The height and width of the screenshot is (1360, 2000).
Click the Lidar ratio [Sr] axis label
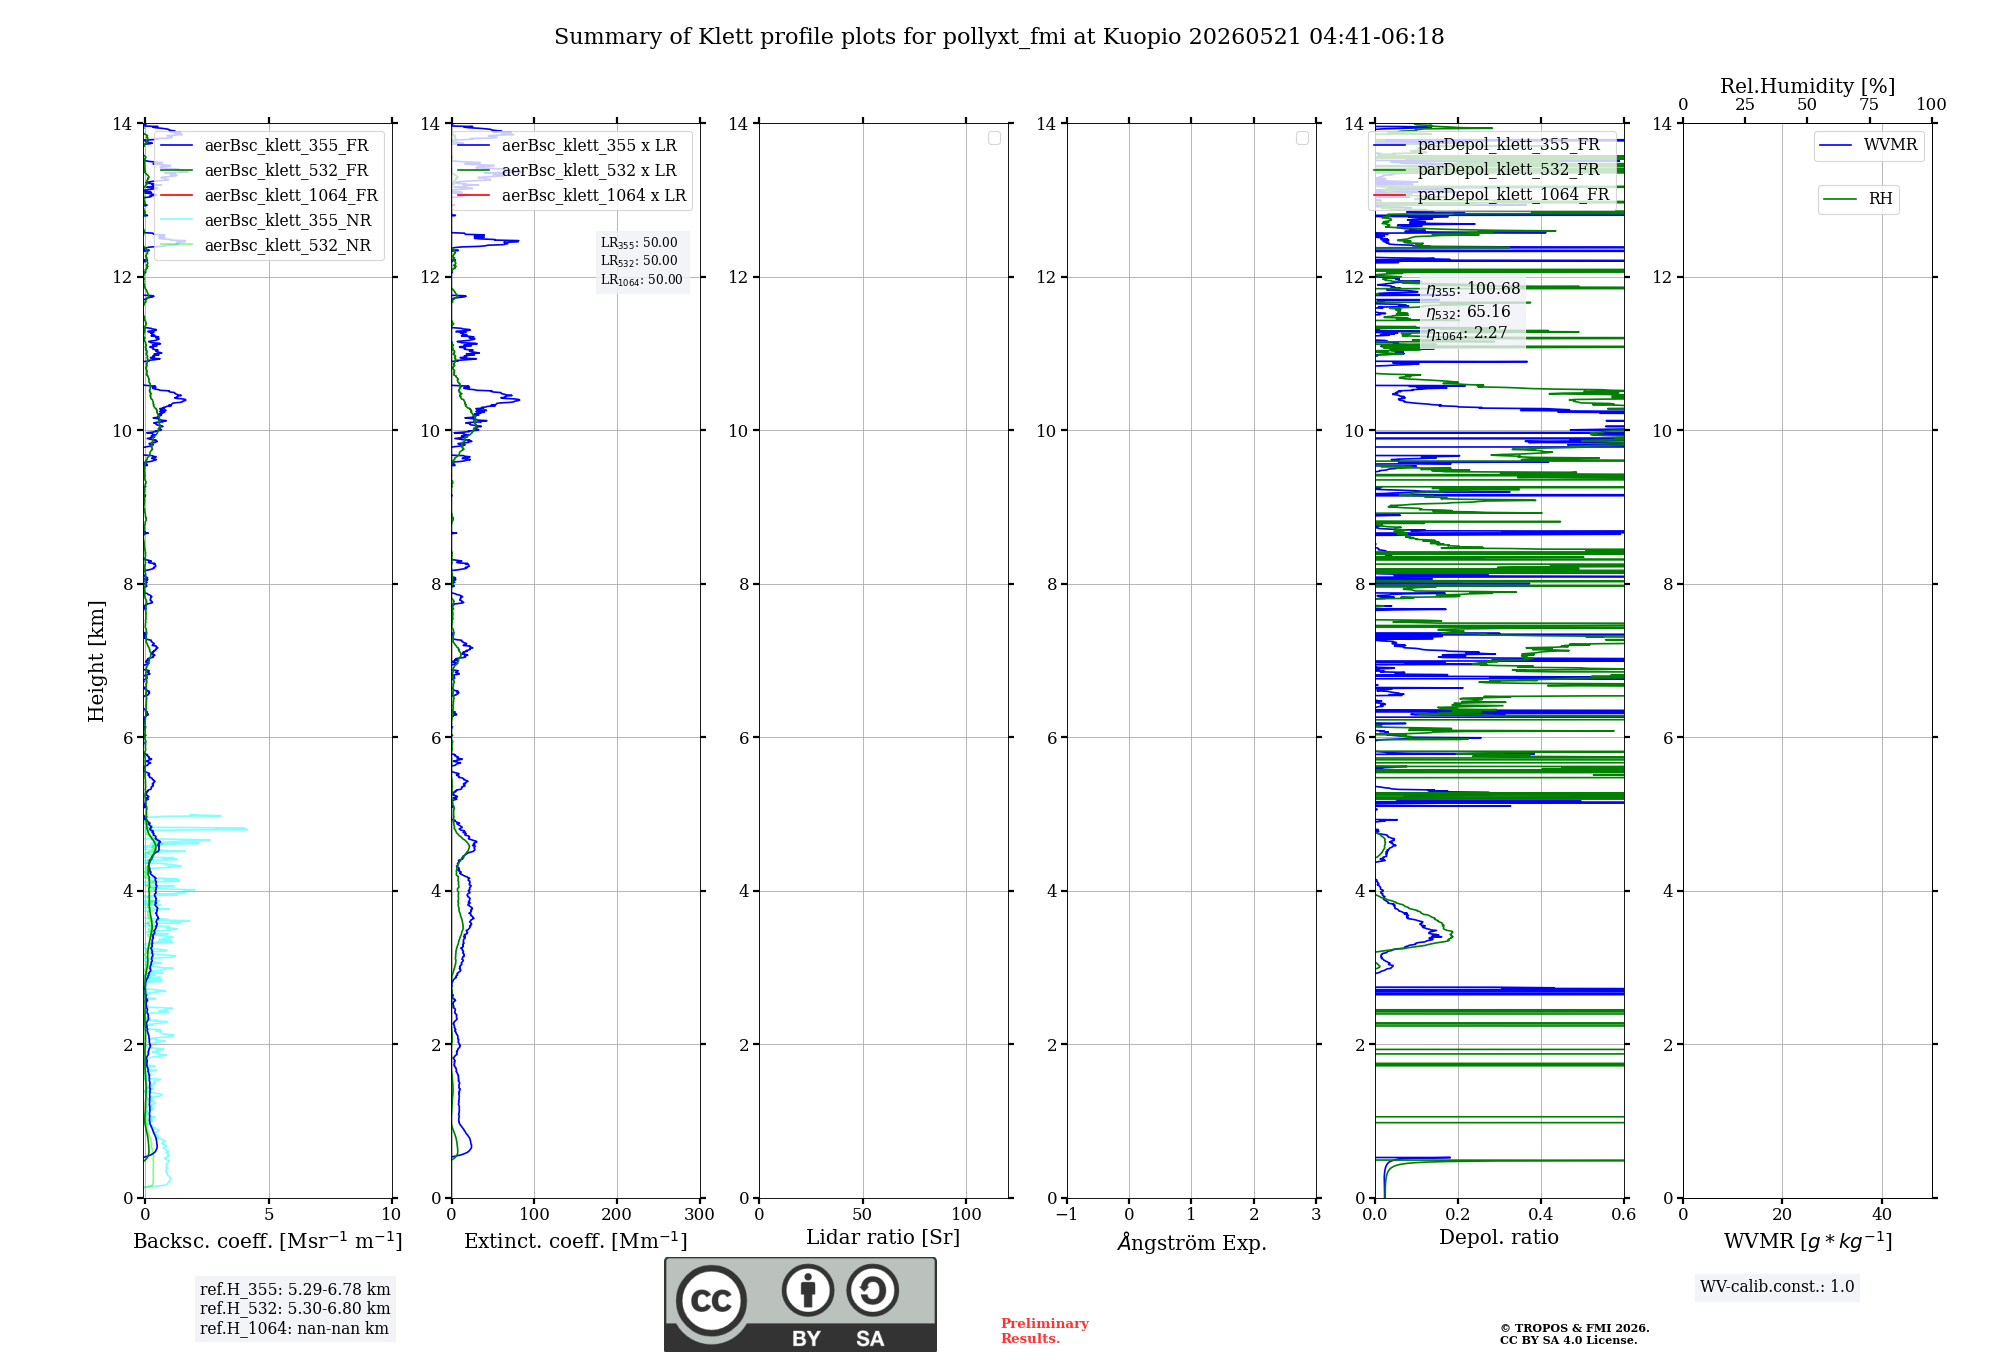pos(883,1238)
